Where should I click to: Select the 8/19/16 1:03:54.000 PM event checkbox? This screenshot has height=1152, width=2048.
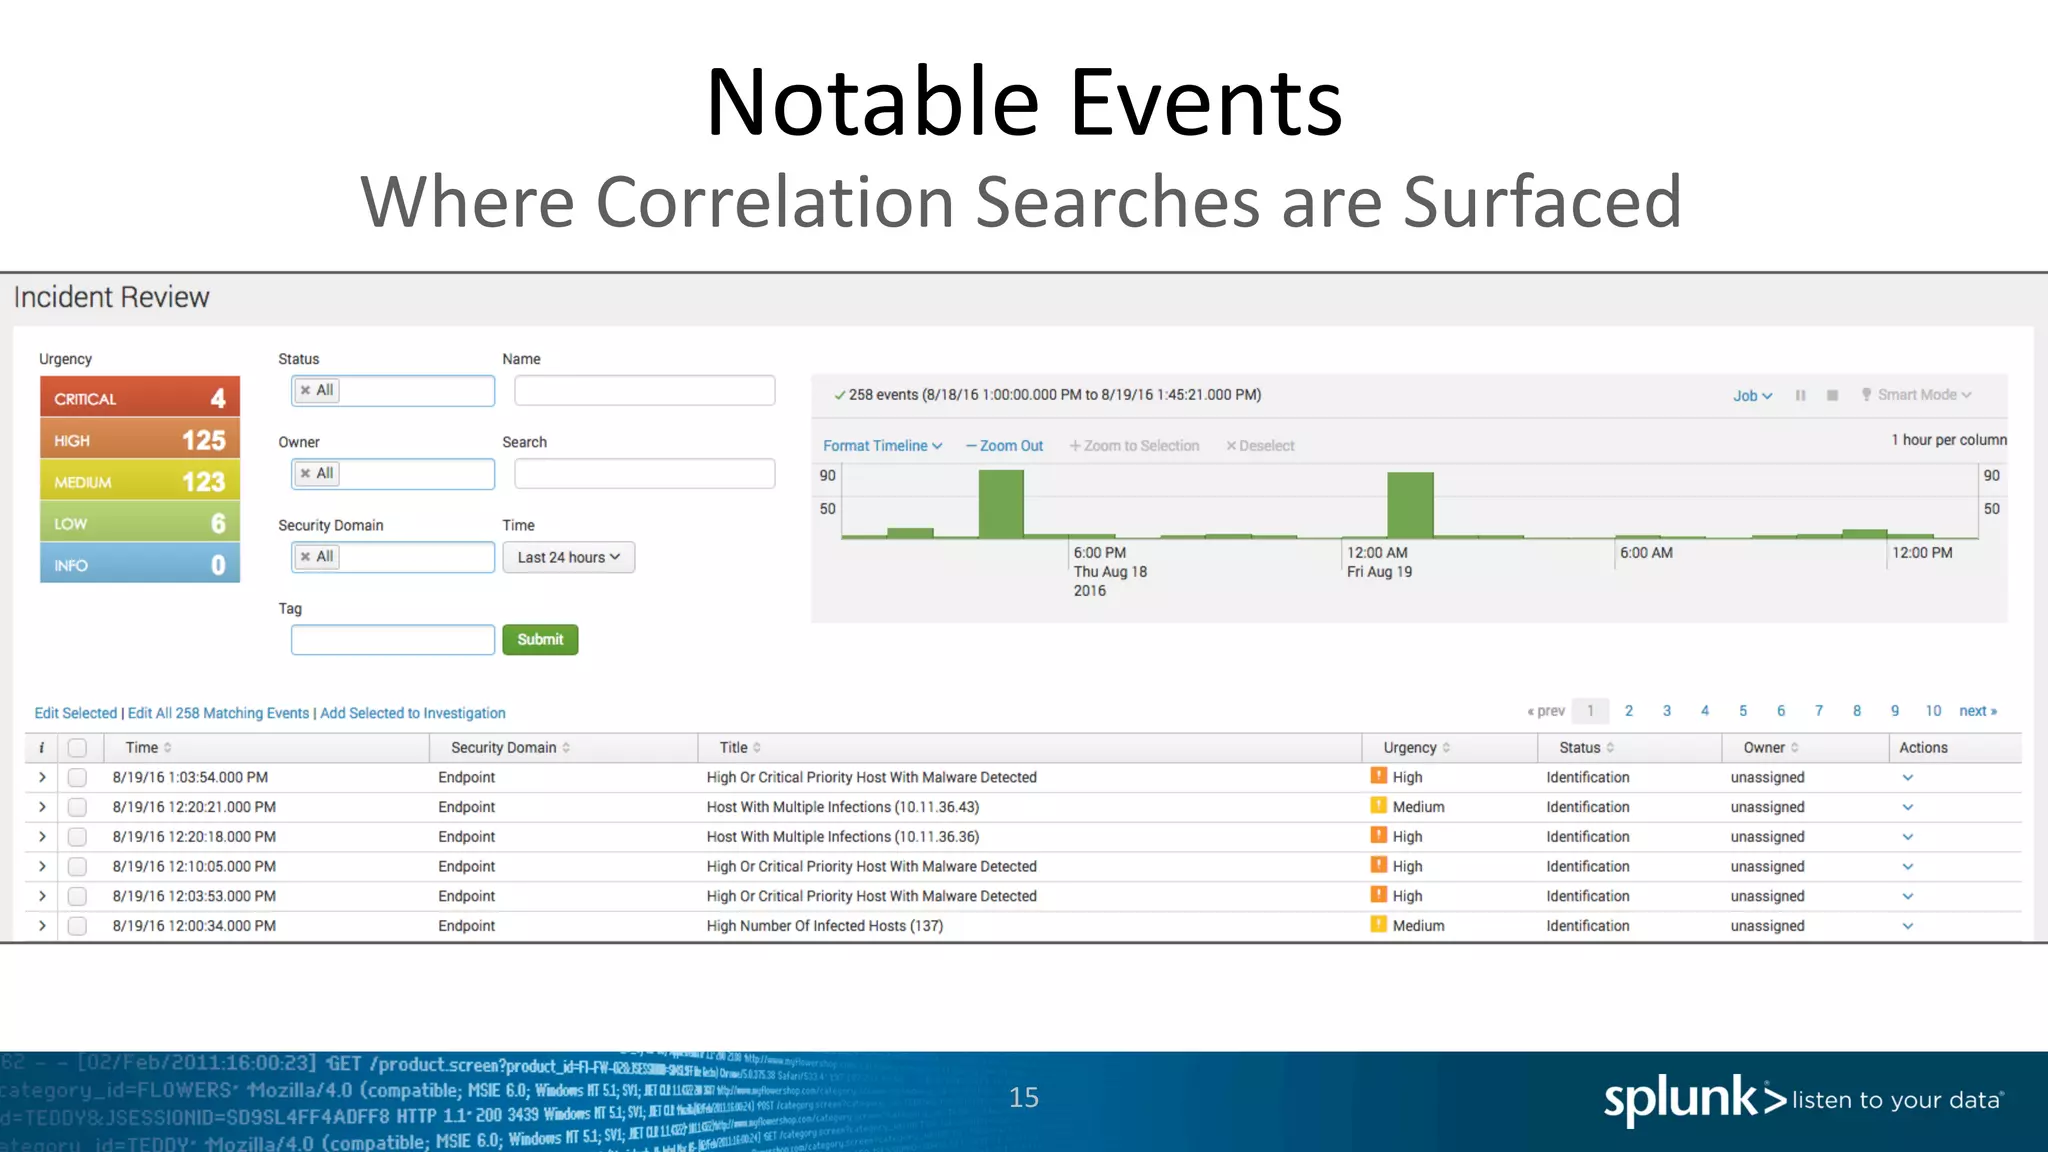77,777
